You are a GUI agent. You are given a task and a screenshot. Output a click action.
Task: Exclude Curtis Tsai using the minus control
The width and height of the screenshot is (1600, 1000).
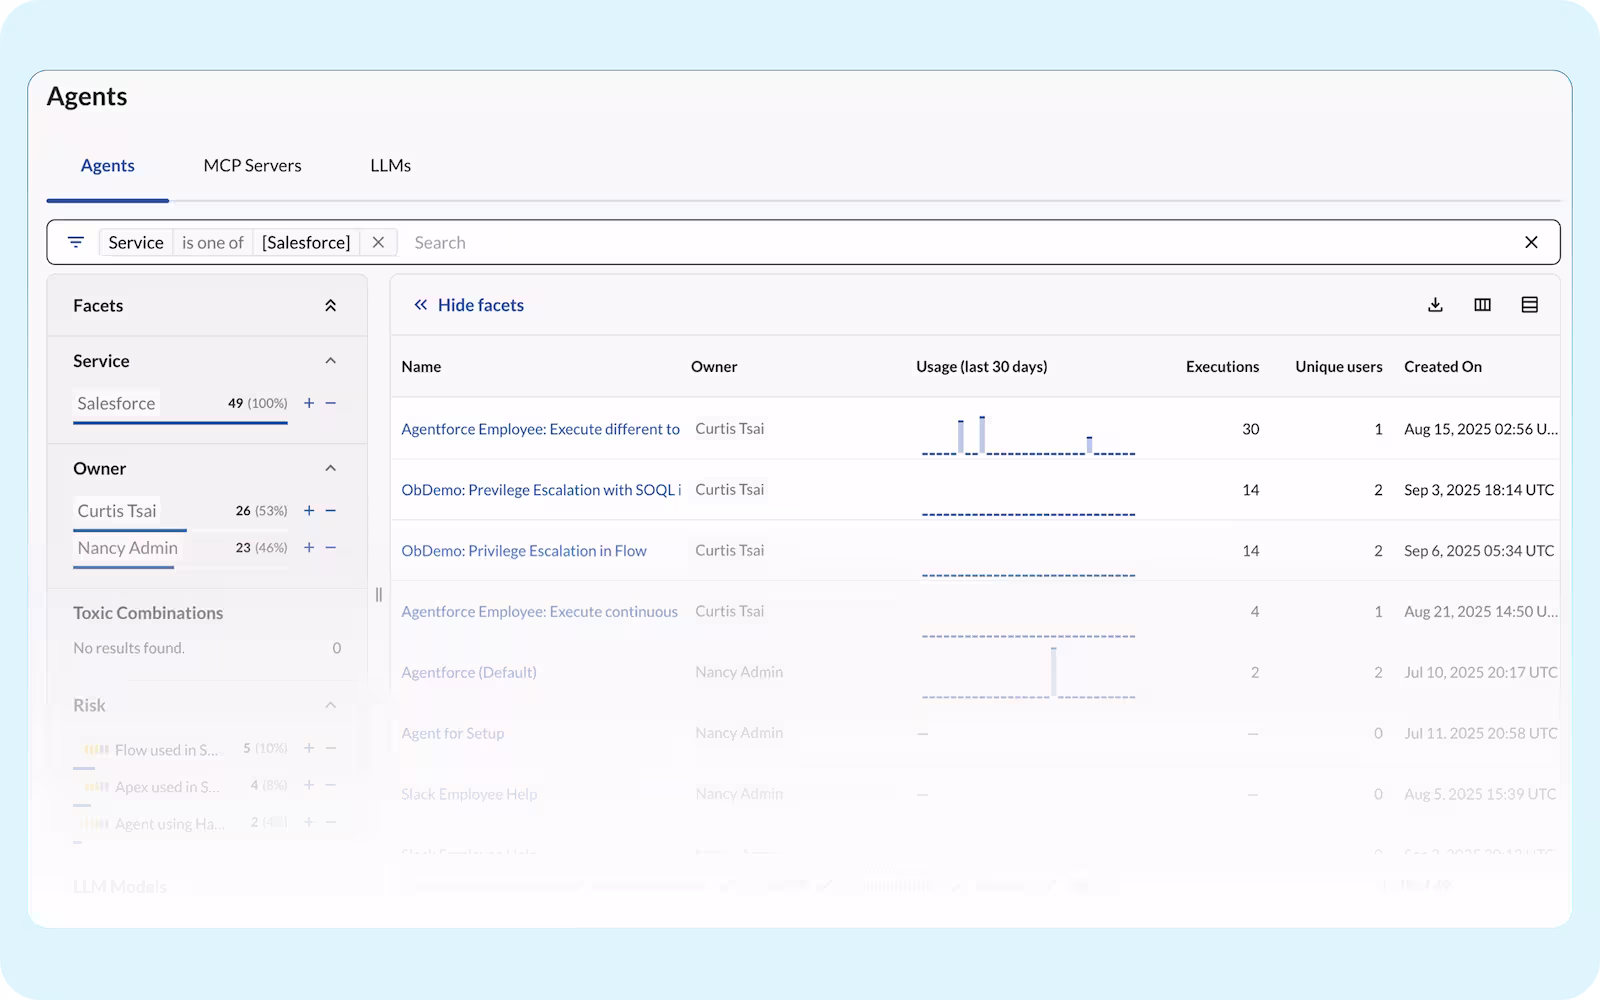click(332, 510)
